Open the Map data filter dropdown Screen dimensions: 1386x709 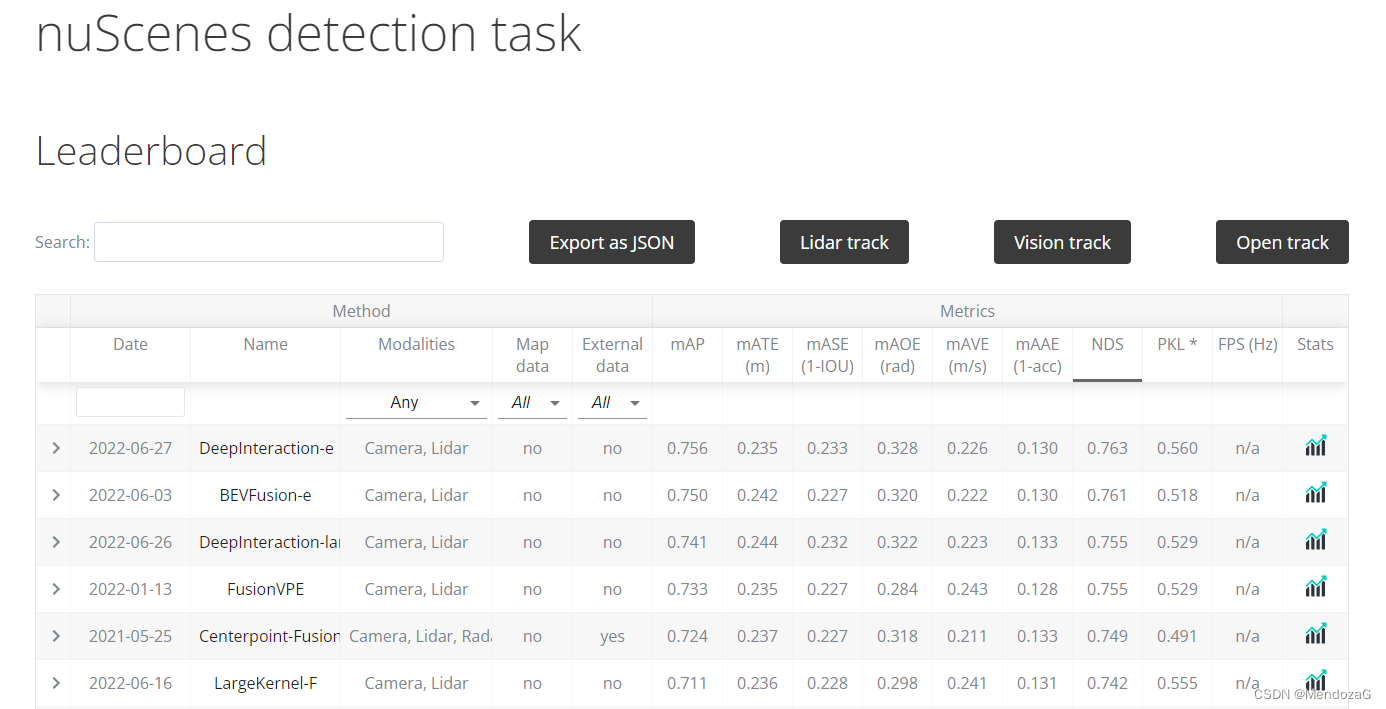coord(532,402)
